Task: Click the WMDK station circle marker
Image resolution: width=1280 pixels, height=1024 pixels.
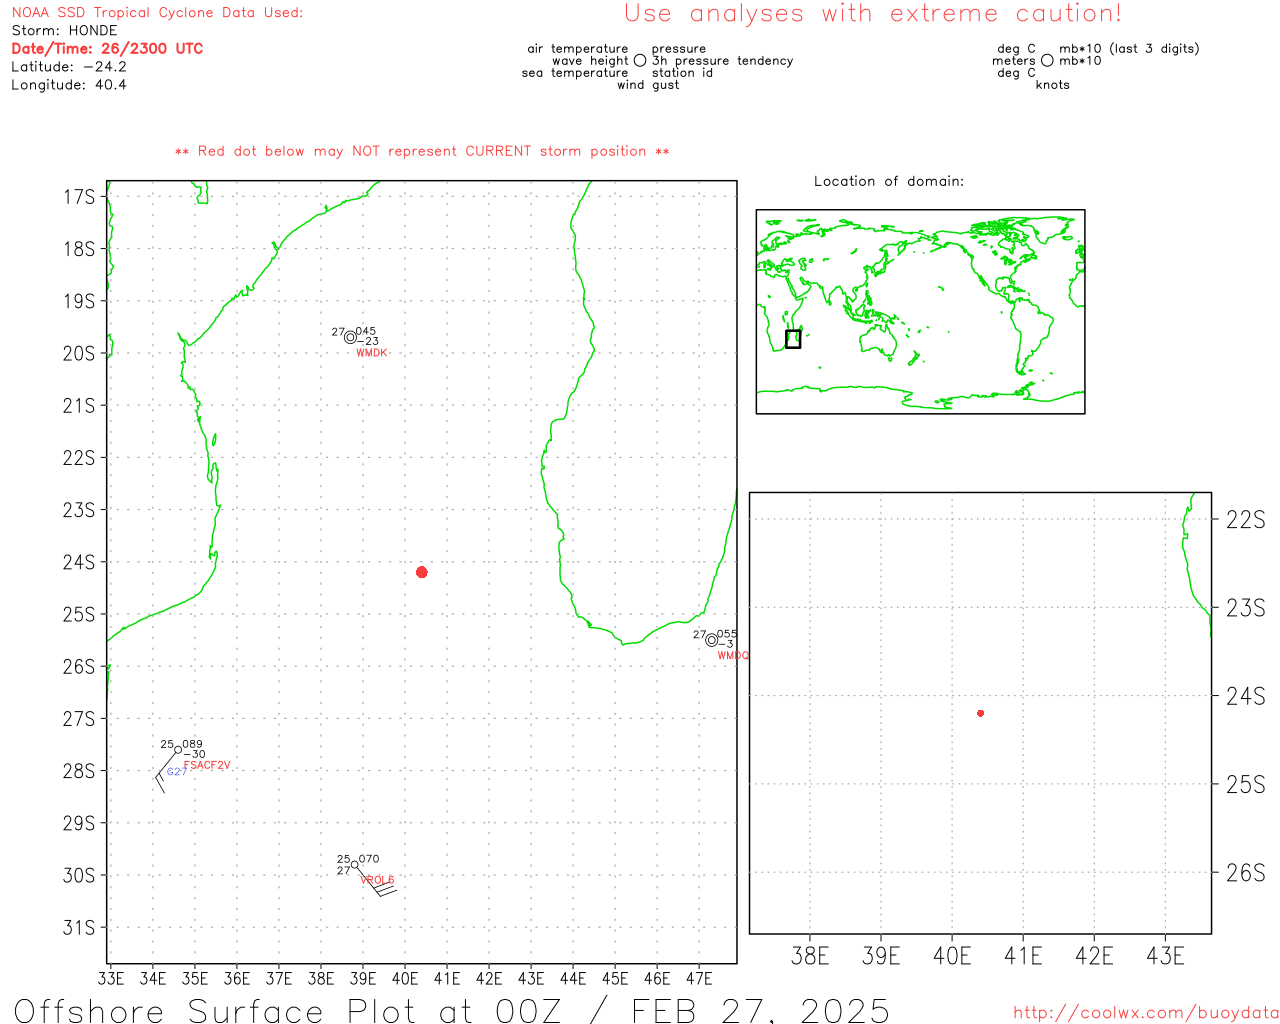Action: click(x=350, y=338)
